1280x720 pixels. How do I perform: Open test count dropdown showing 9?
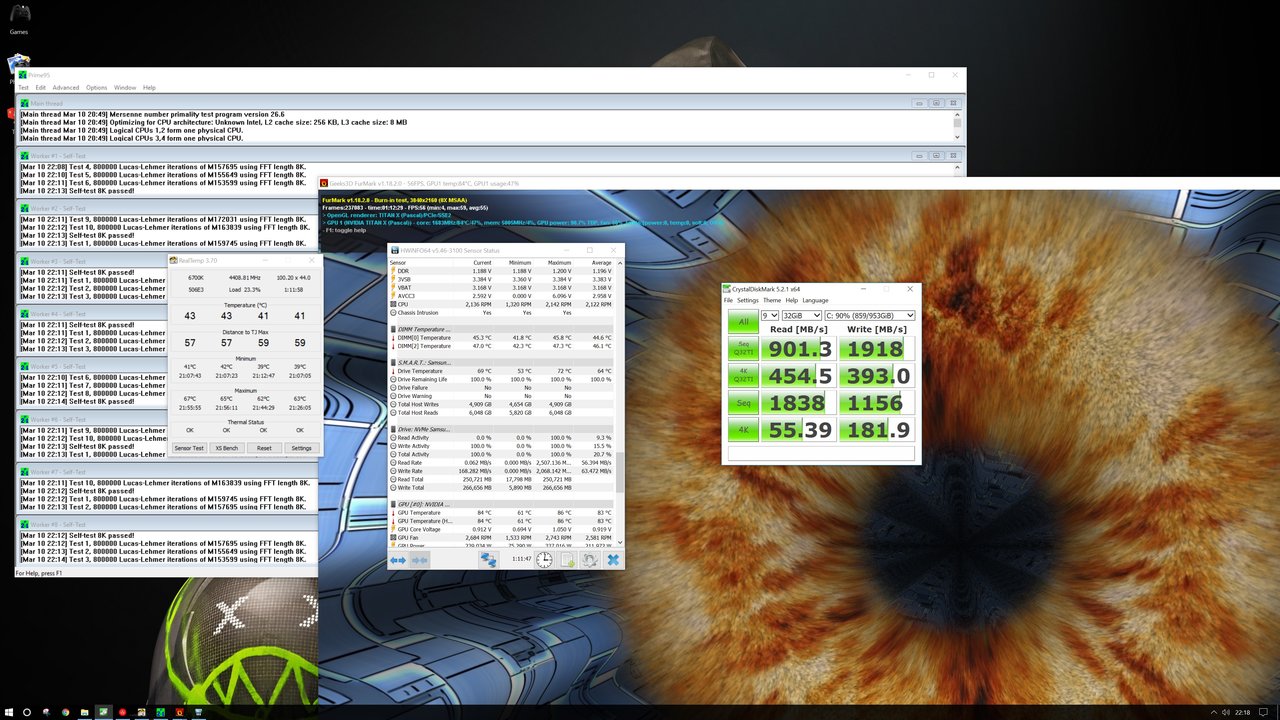pyautogui.click(x=769, y=315)
